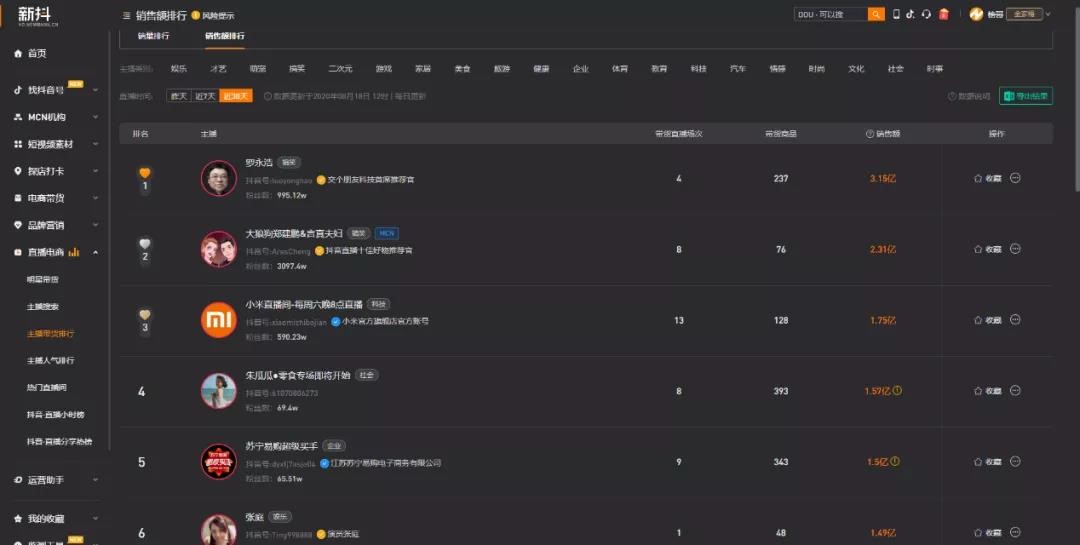Click the red gift envelope icon
1080x545 pixels.
pyautogui.click(x=944, y=14)
